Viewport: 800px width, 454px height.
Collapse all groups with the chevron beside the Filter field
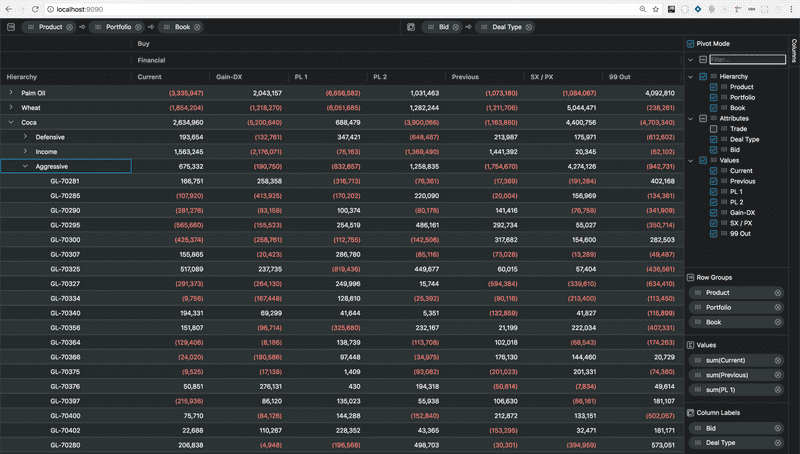point(691,60)
